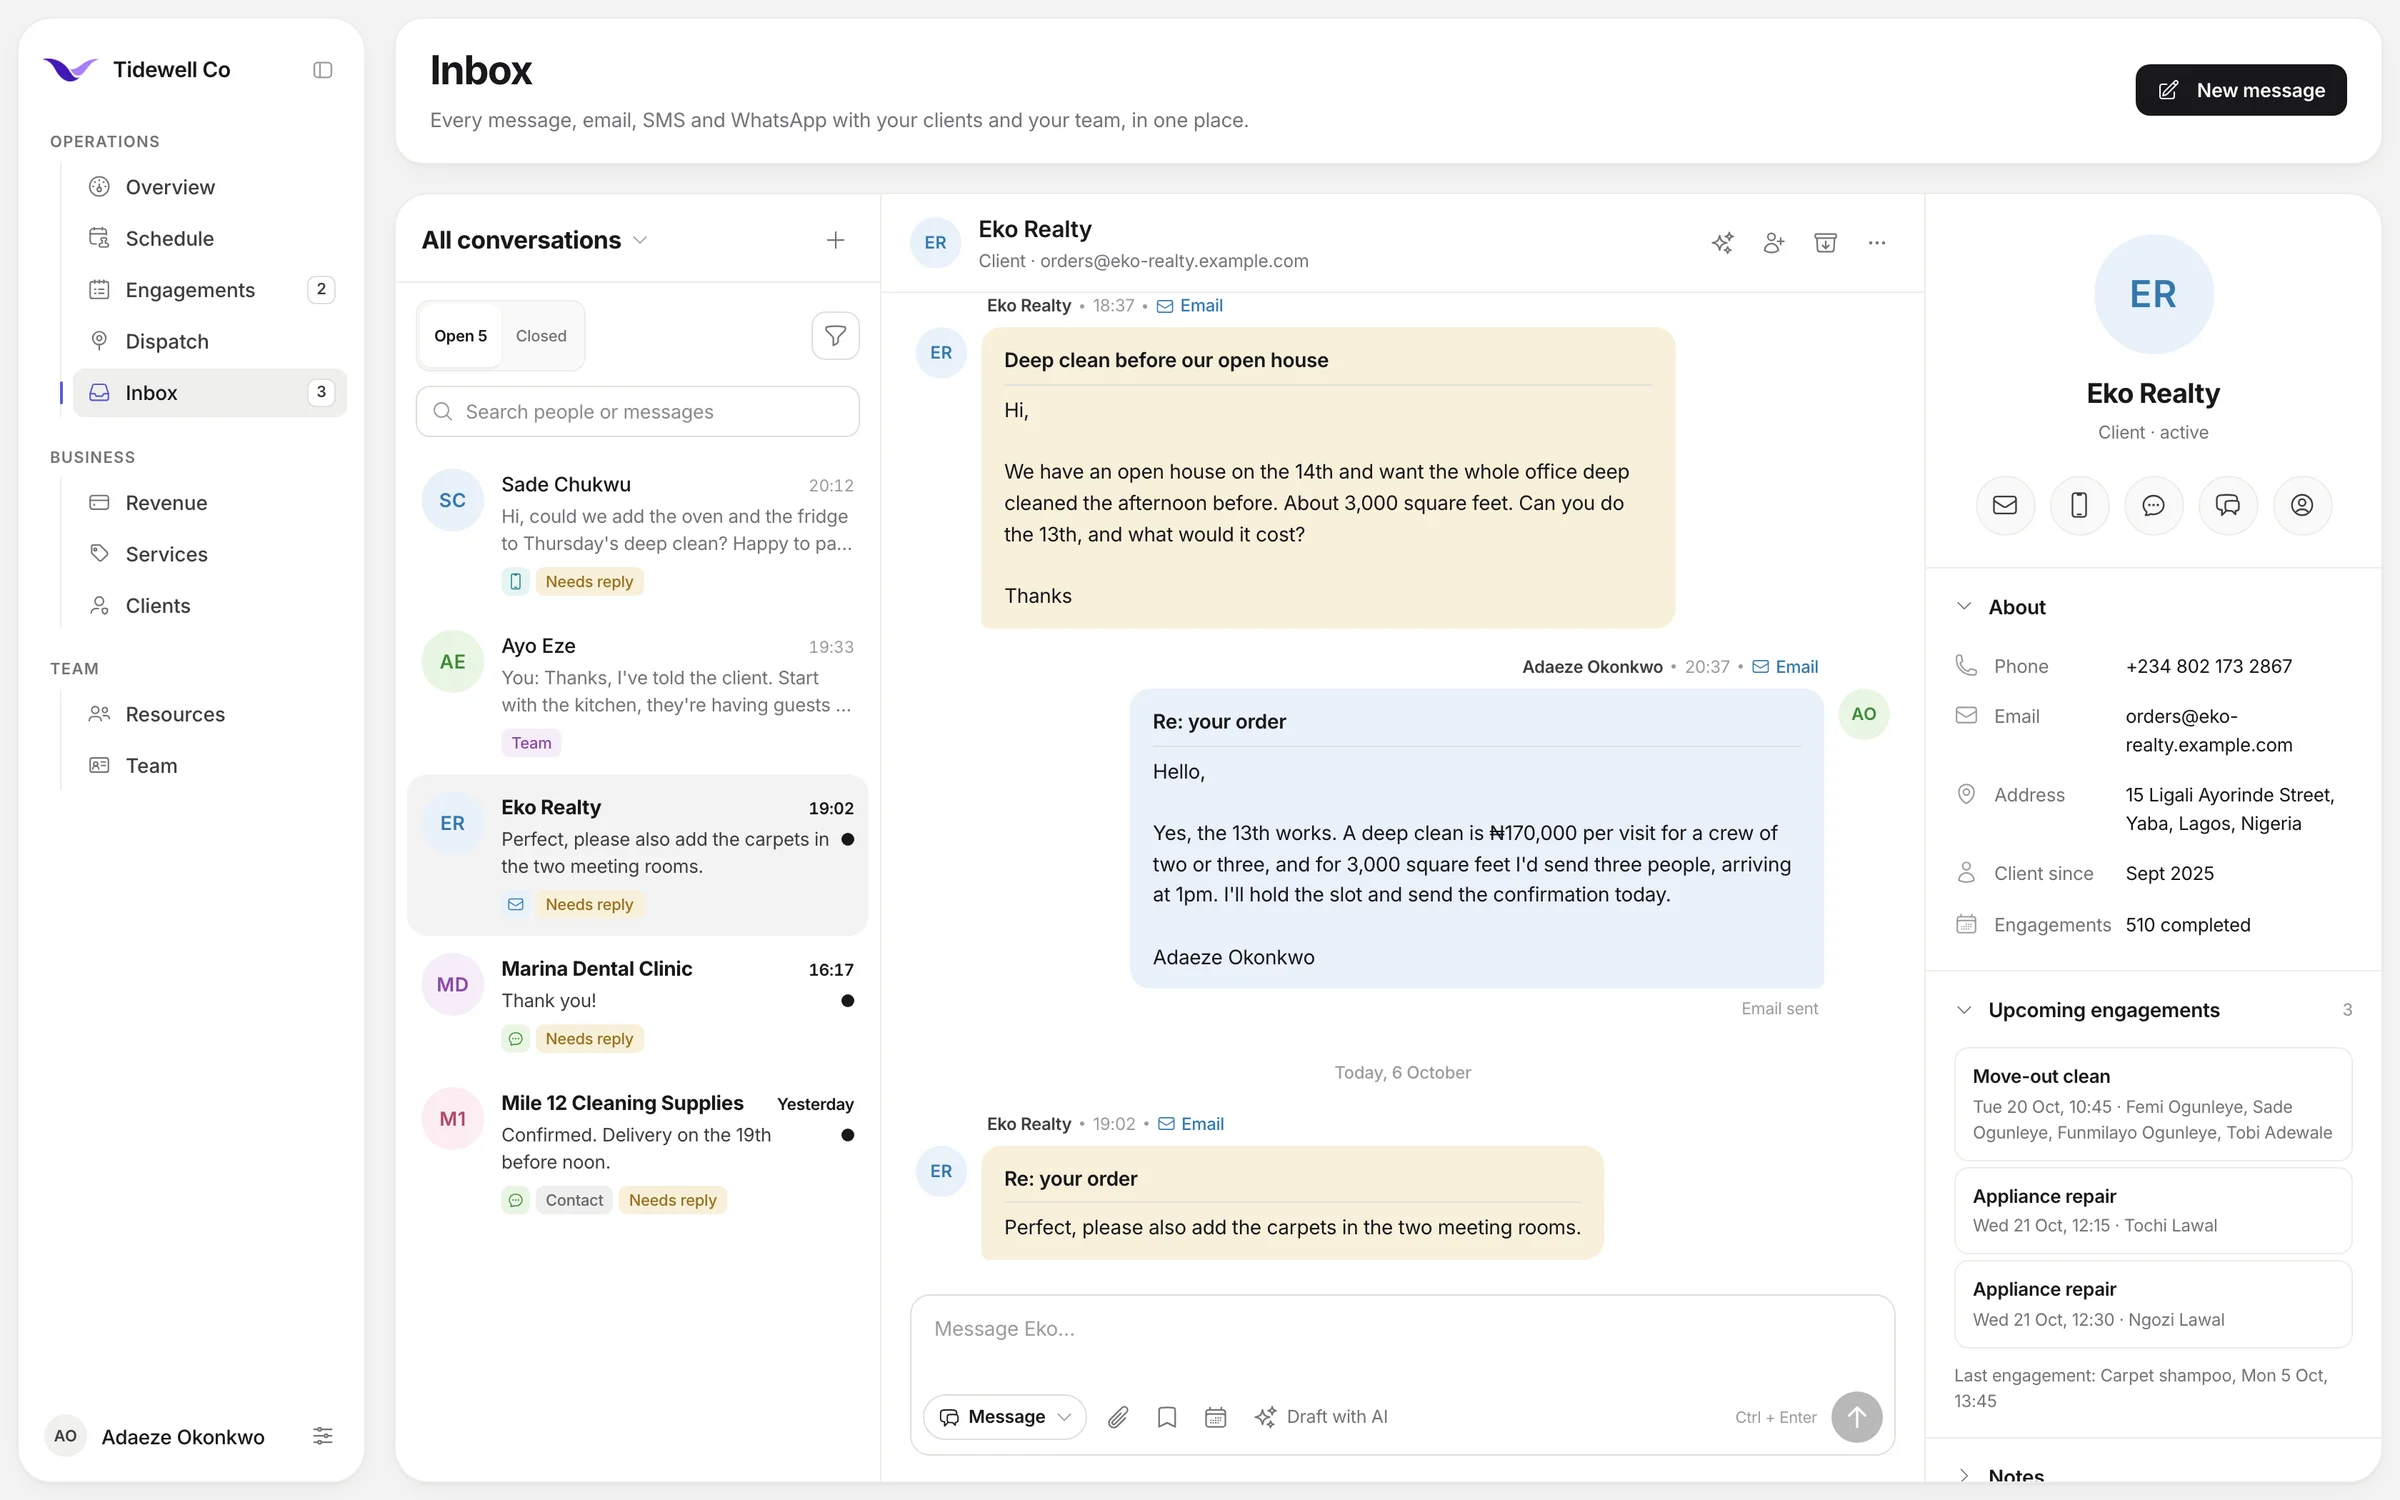2400x1500 pixels.
Task: Attach a file with the paperclip icon
Action: [1118, 1417]
